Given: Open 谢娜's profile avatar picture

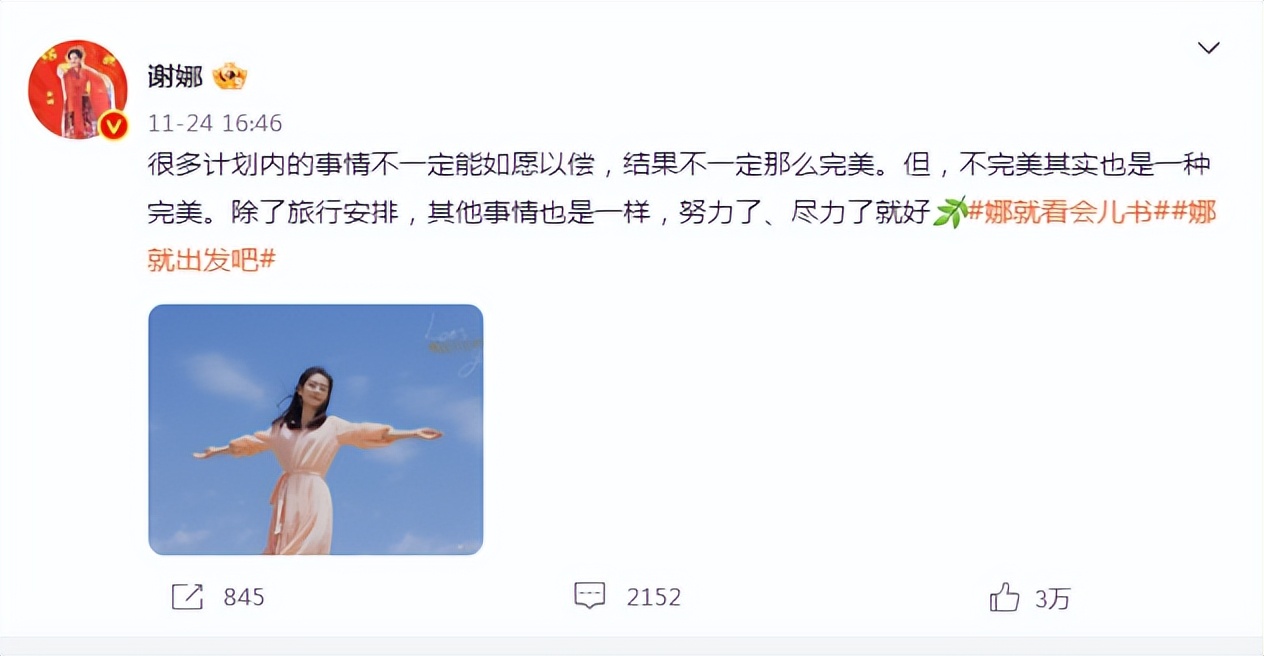Looking at the screenshot, I should (x=78, y=90).
